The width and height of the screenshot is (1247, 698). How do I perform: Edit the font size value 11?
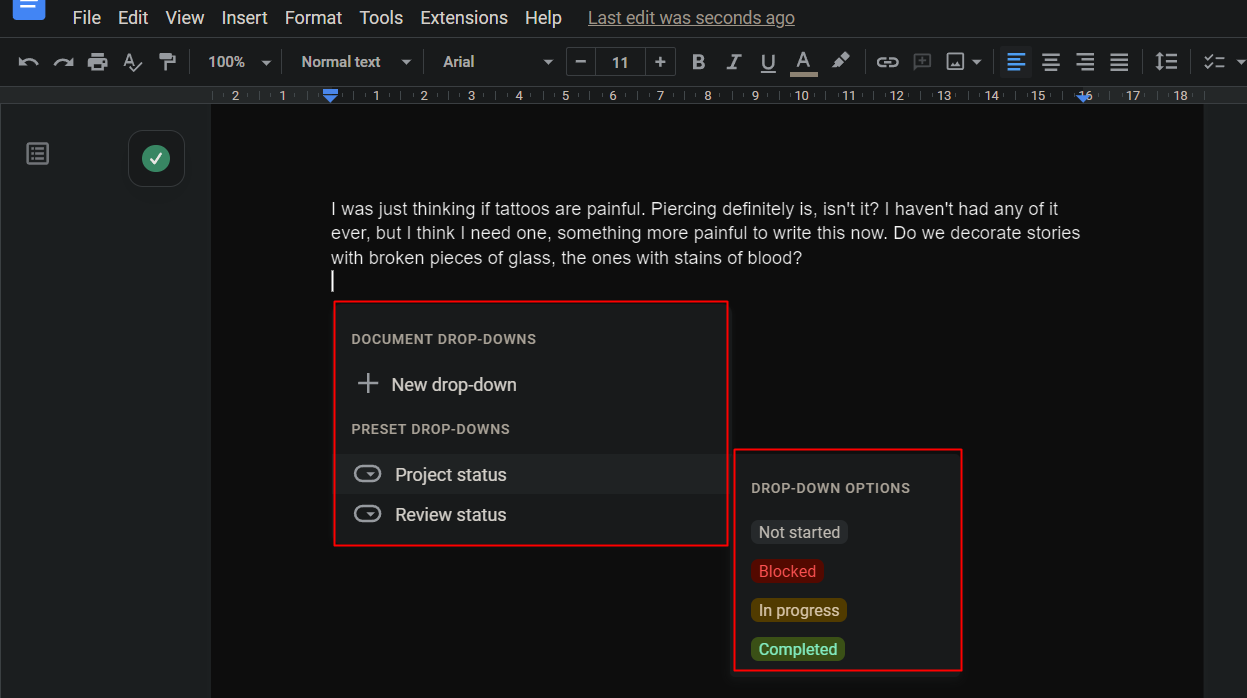[620, 62]
